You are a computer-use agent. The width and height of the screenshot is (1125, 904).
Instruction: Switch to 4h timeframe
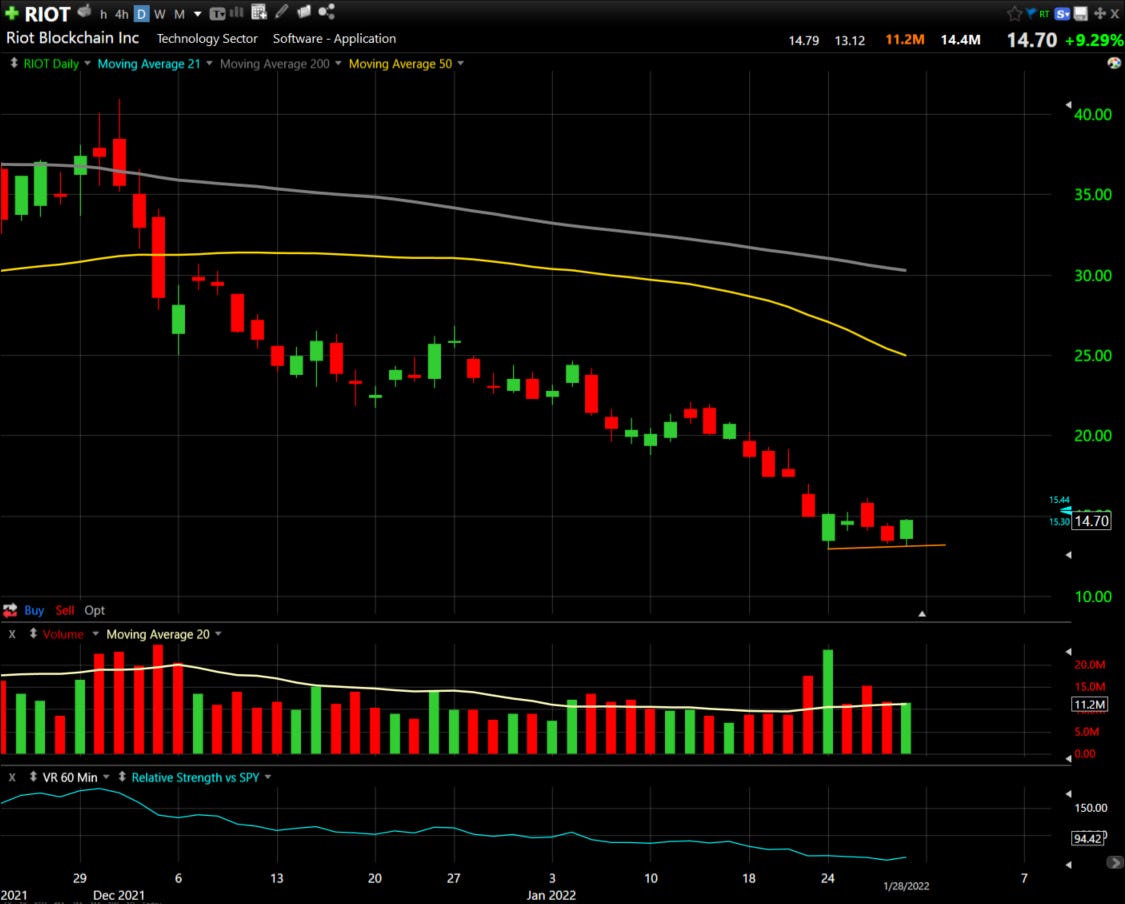122,14
